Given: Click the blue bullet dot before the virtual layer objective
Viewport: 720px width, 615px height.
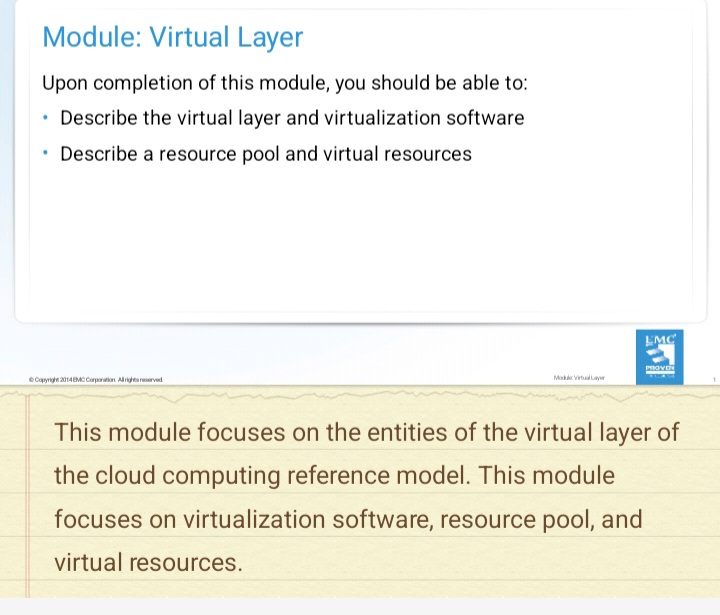Looking at the screenshot, I should (x=47, y=118).
